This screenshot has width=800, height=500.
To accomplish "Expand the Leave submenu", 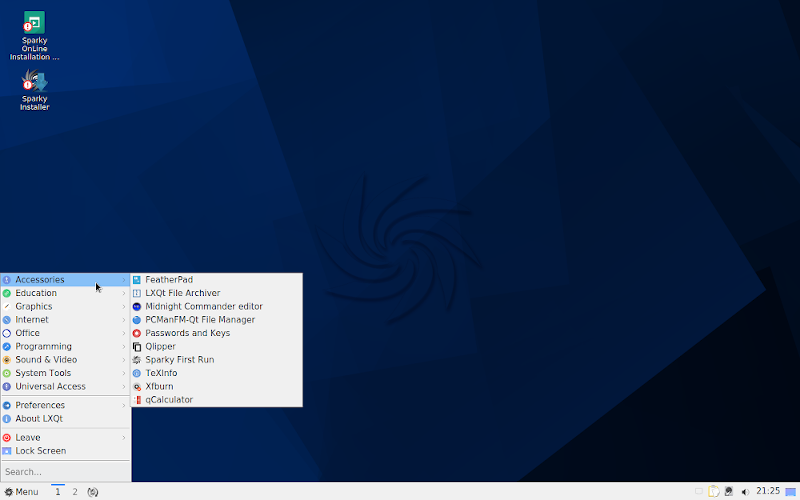I will [x=65, y=437].
